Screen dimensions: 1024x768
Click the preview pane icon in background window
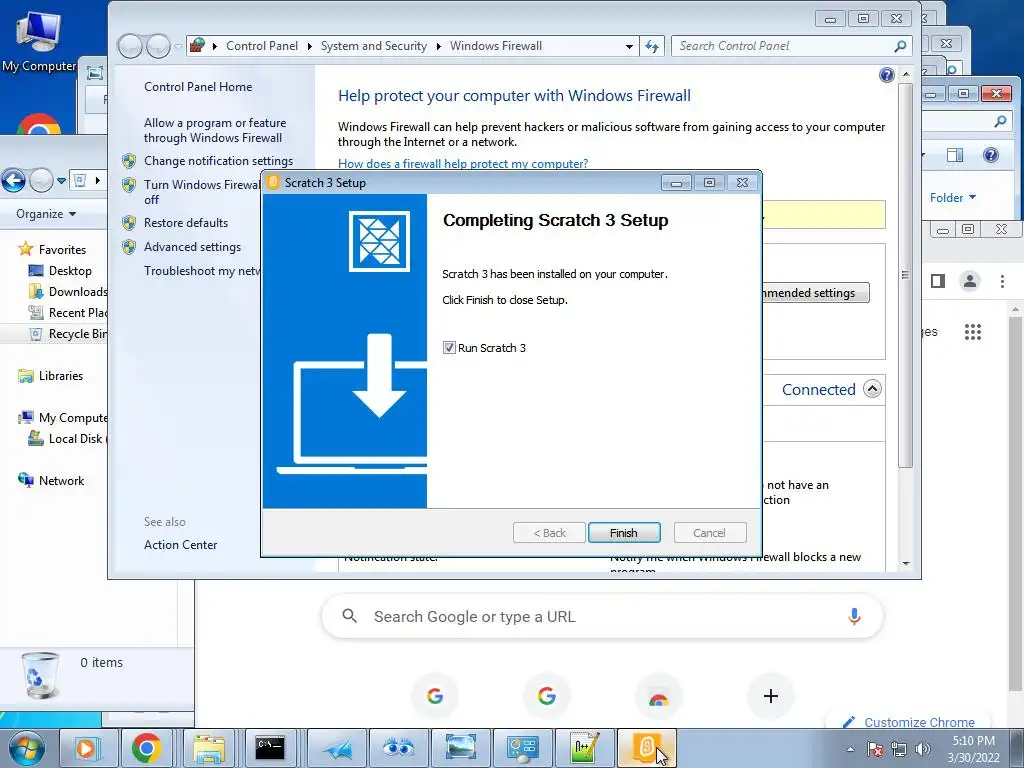[955, 155]
